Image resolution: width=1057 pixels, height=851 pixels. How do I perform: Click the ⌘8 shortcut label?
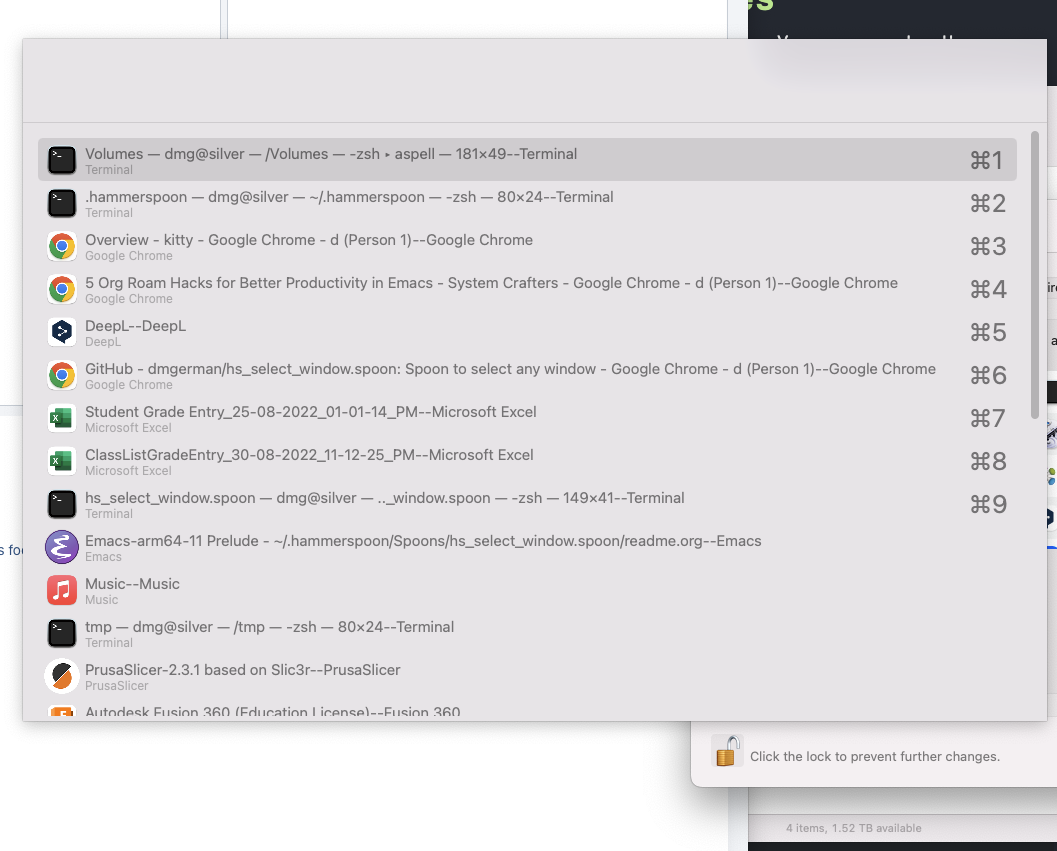tap(988, 462)
